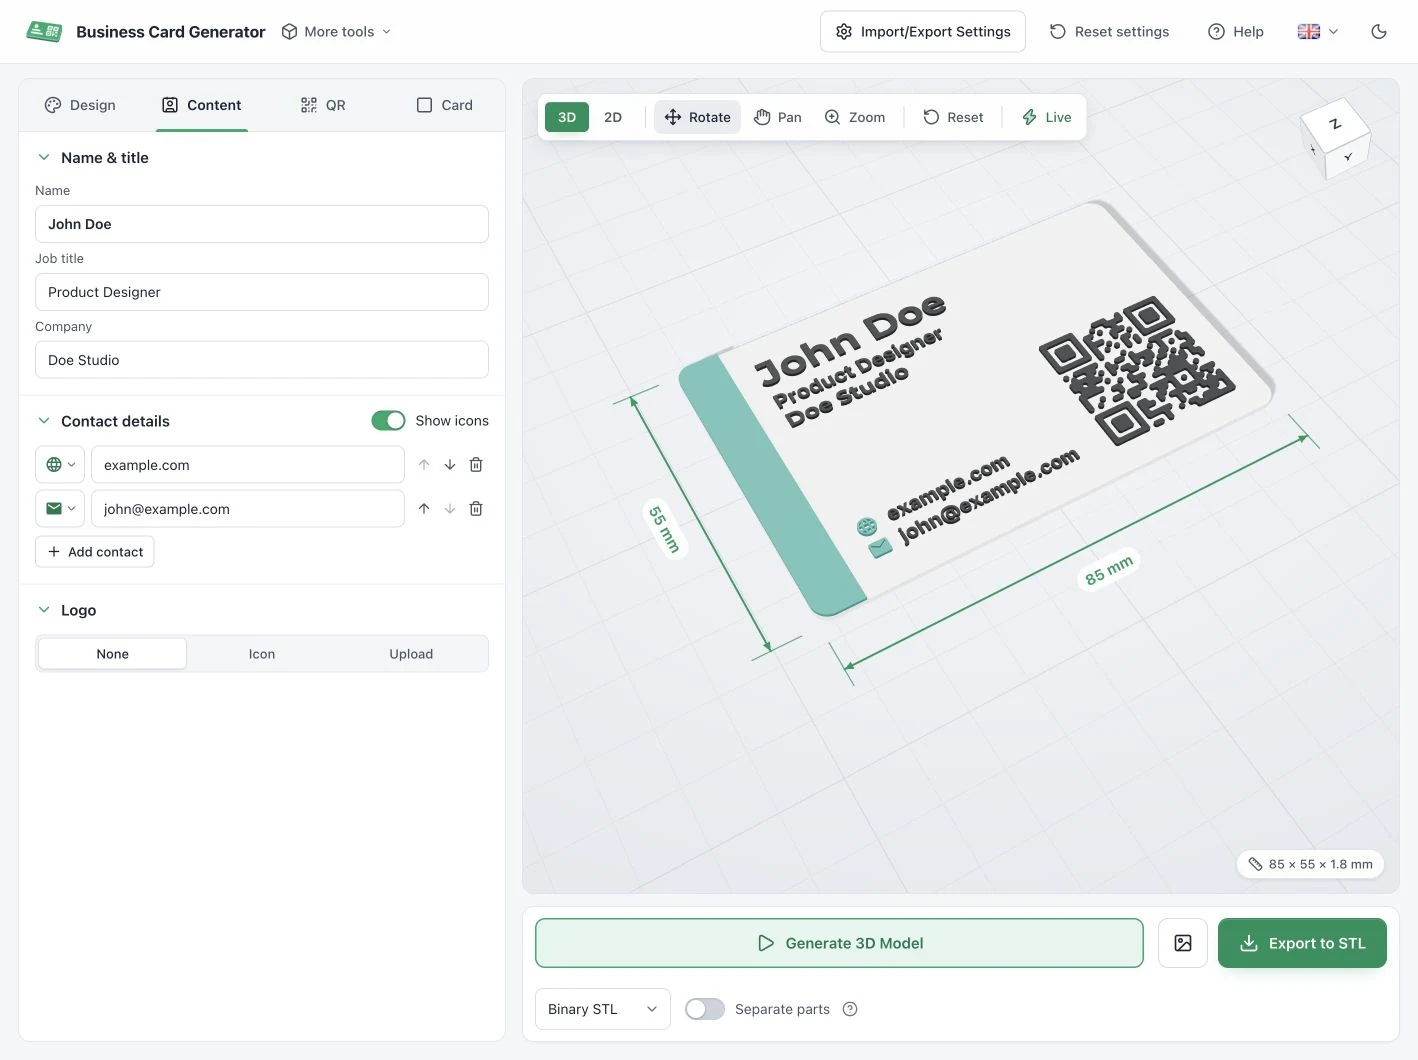Open Separate parts help tooltip icon
The width and height of the screenshot is (1418, 1060).
pos(850,1009)
